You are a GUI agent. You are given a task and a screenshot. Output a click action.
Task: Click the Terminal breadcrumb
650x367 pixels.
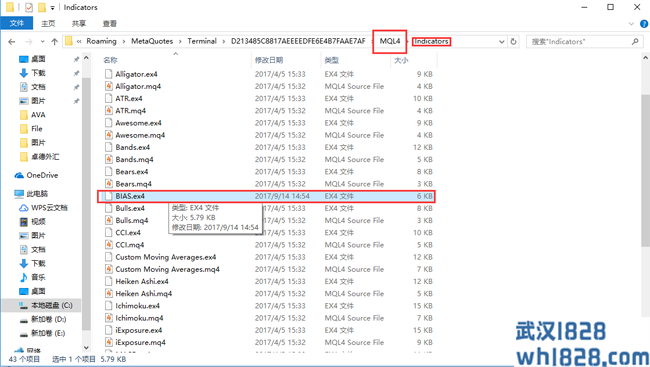point(202,41)
